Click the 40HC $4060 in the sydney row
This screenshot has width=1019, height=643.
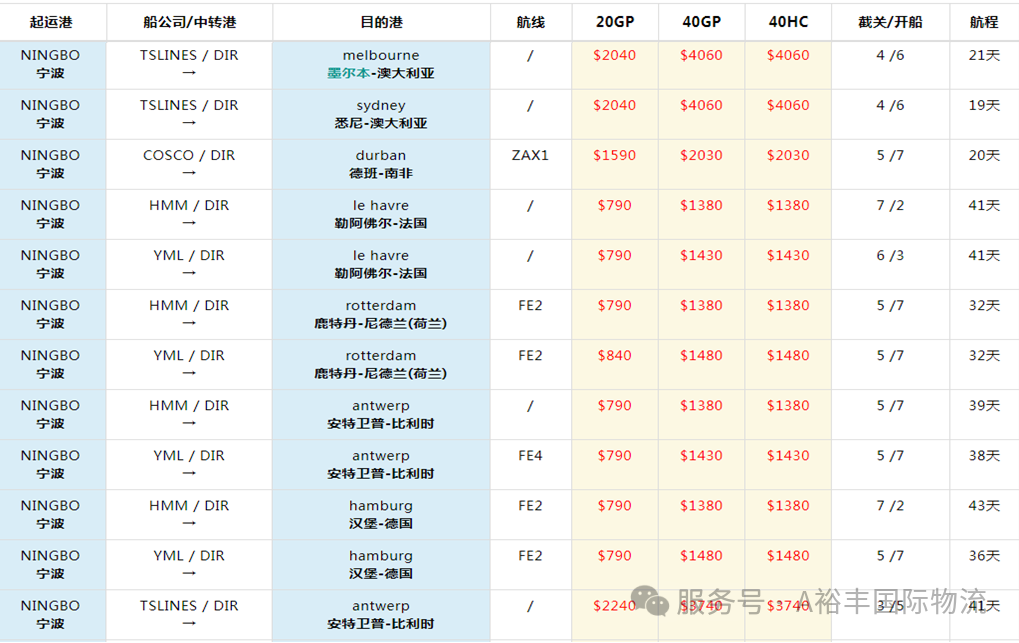tap(788, 105)
